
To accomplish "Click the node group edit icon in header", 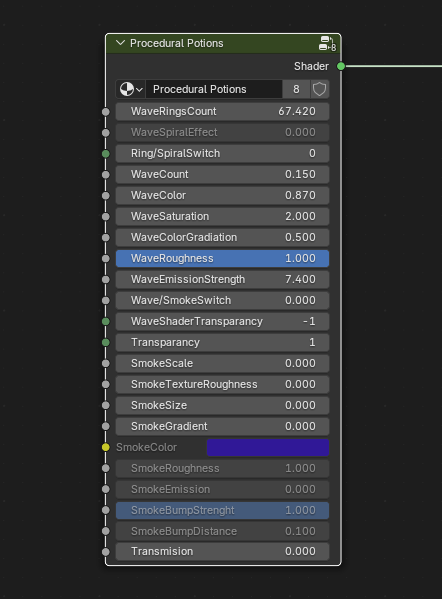I will click(x=327, y=43).
